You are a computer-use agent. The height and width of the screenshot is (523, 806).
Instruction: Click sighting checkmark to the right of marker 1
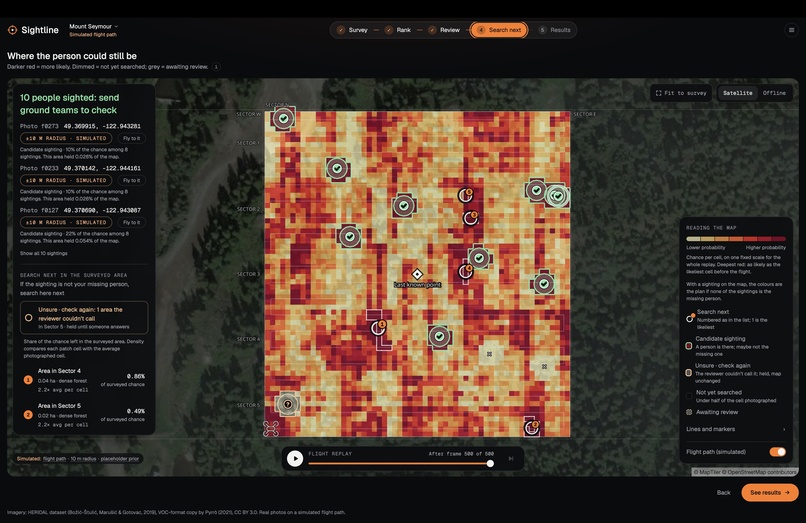439,336
